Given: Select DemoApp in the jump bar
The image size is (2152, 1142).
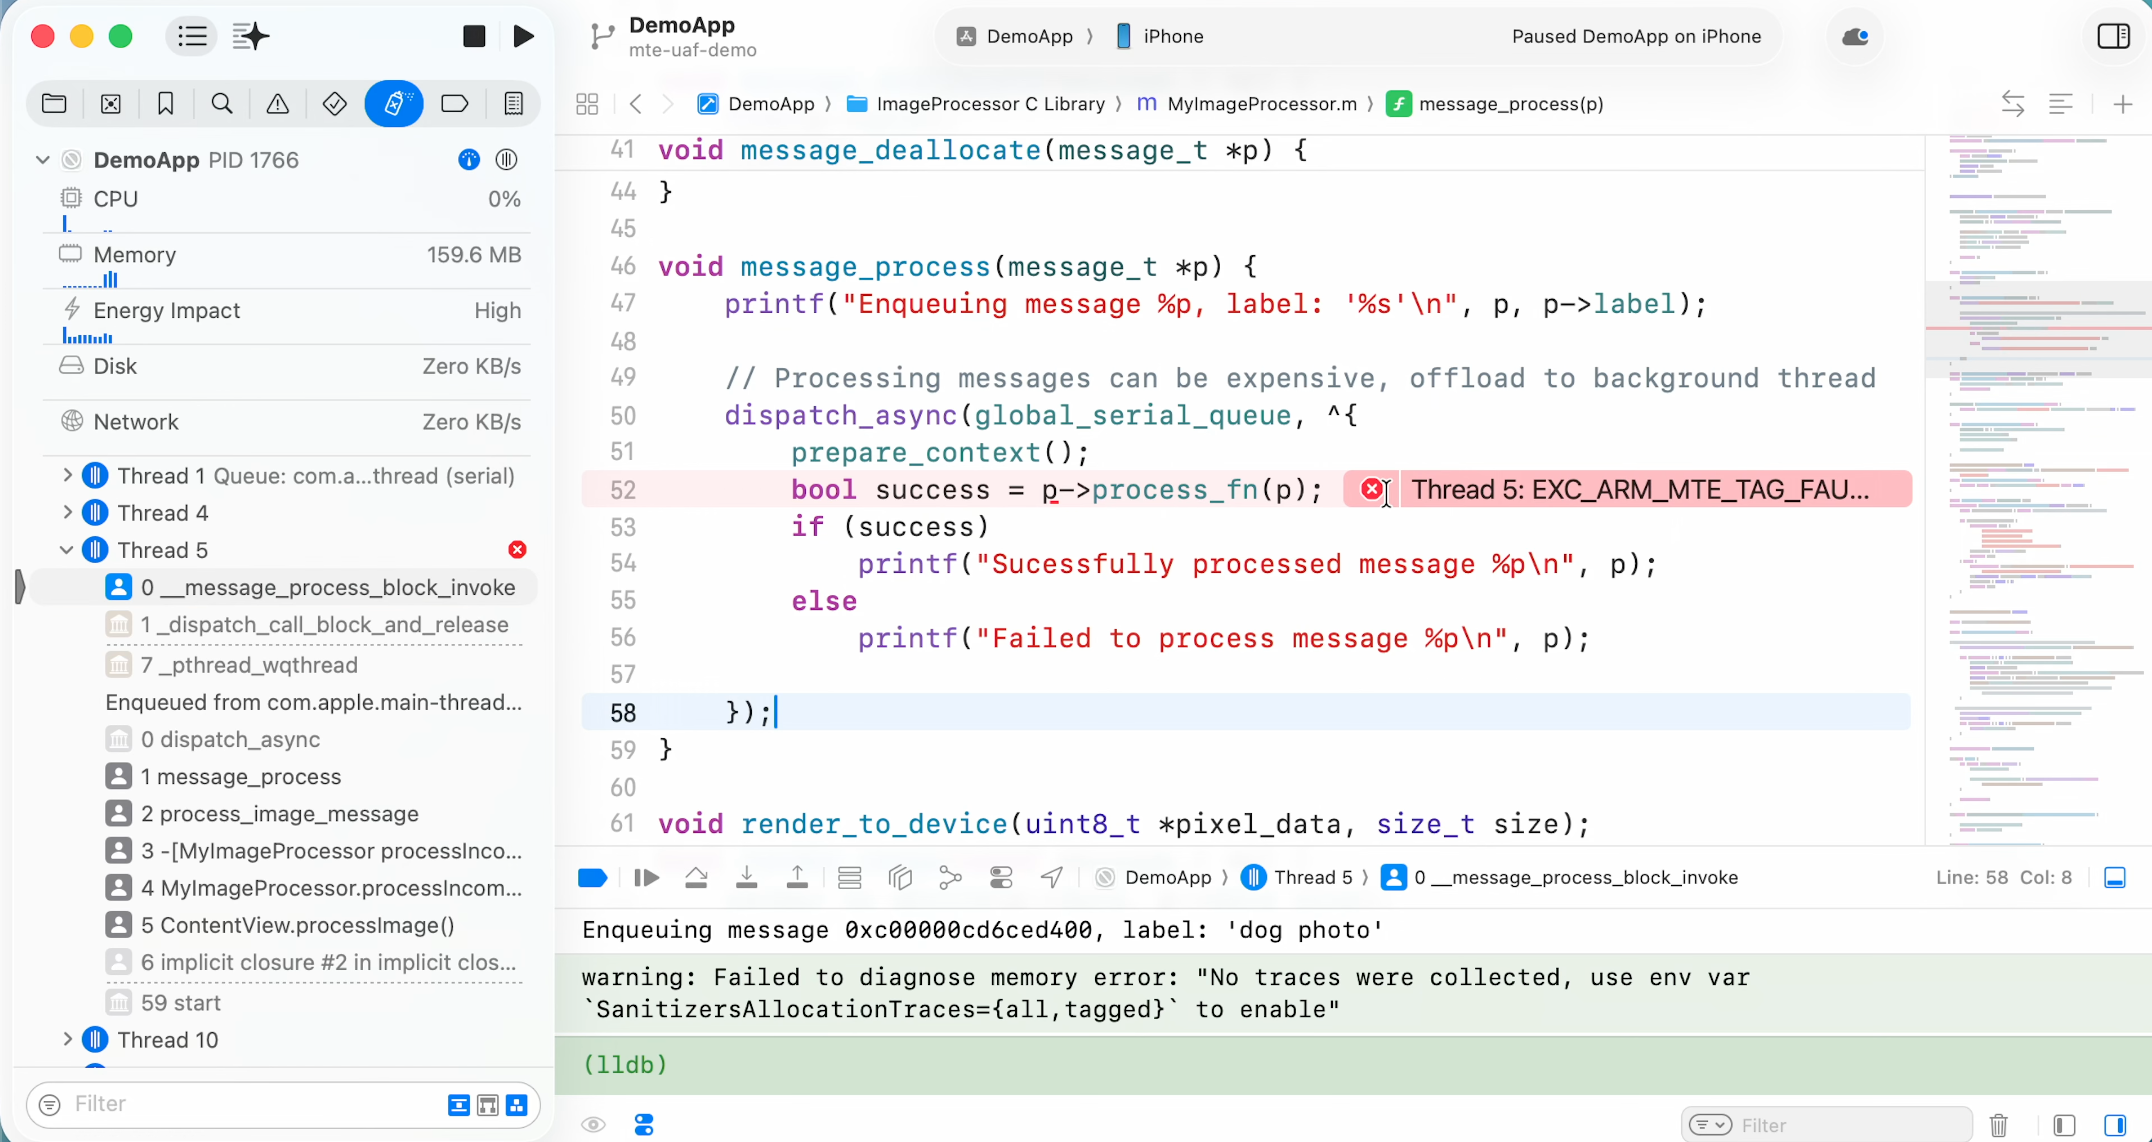Looking at the screenshot, I should 756,104.
